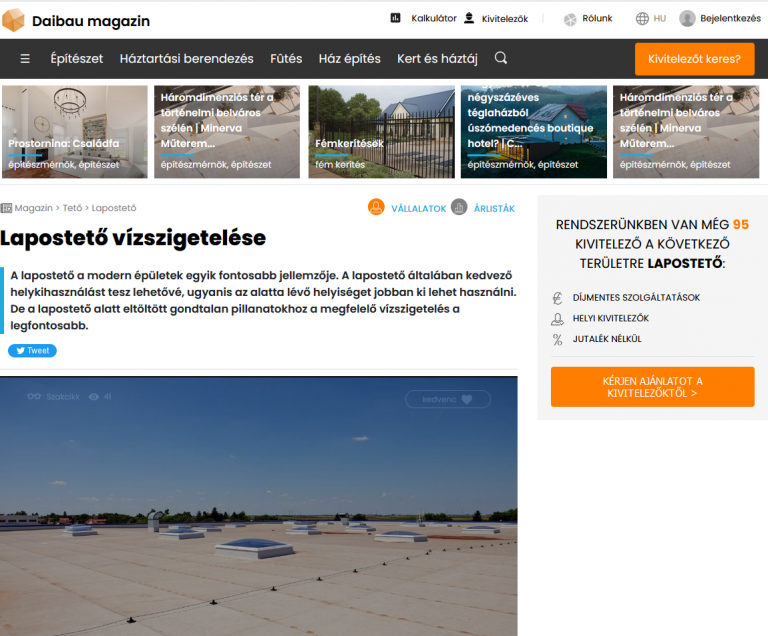Screen dimensions: 768x636
Task: Select the Háztartási berendezés menu item
Action: (187, 59)
